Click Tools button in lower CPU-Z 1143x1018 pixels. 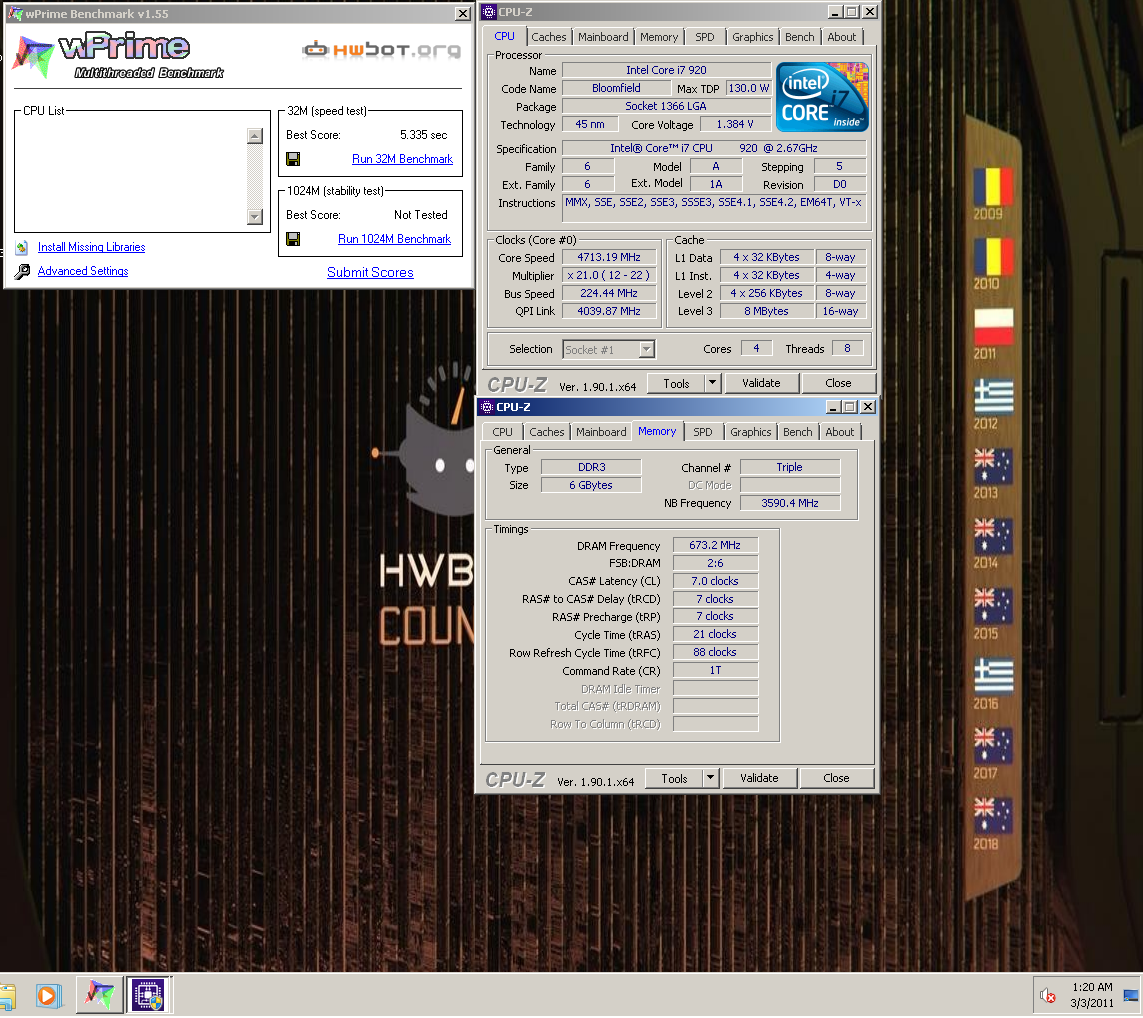tap(674, 778)
